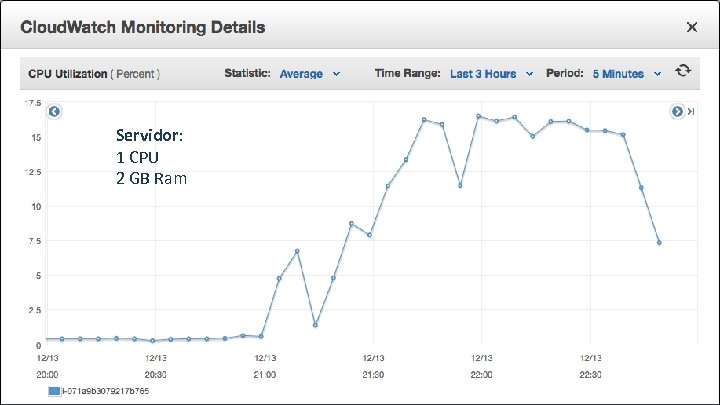
Task: Close the CloudWatch Monitoring Details dialog
Action: tap(692, 27)
